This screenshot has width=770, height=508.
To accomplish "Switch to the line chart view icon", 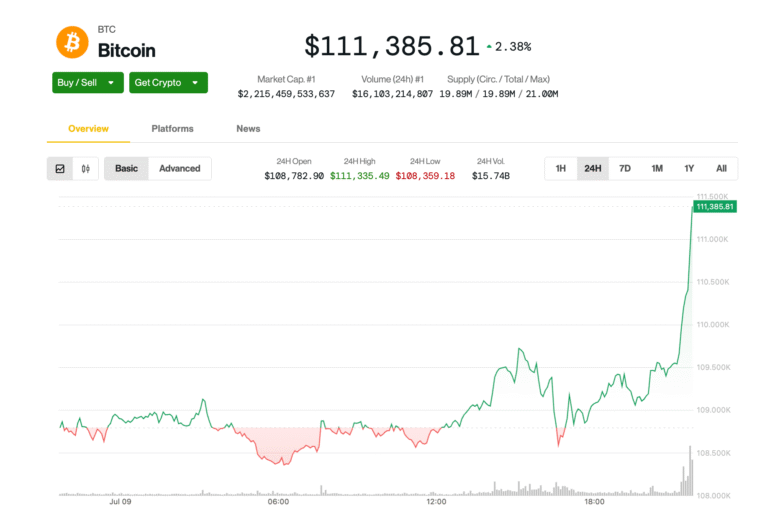I will (60, 169).
